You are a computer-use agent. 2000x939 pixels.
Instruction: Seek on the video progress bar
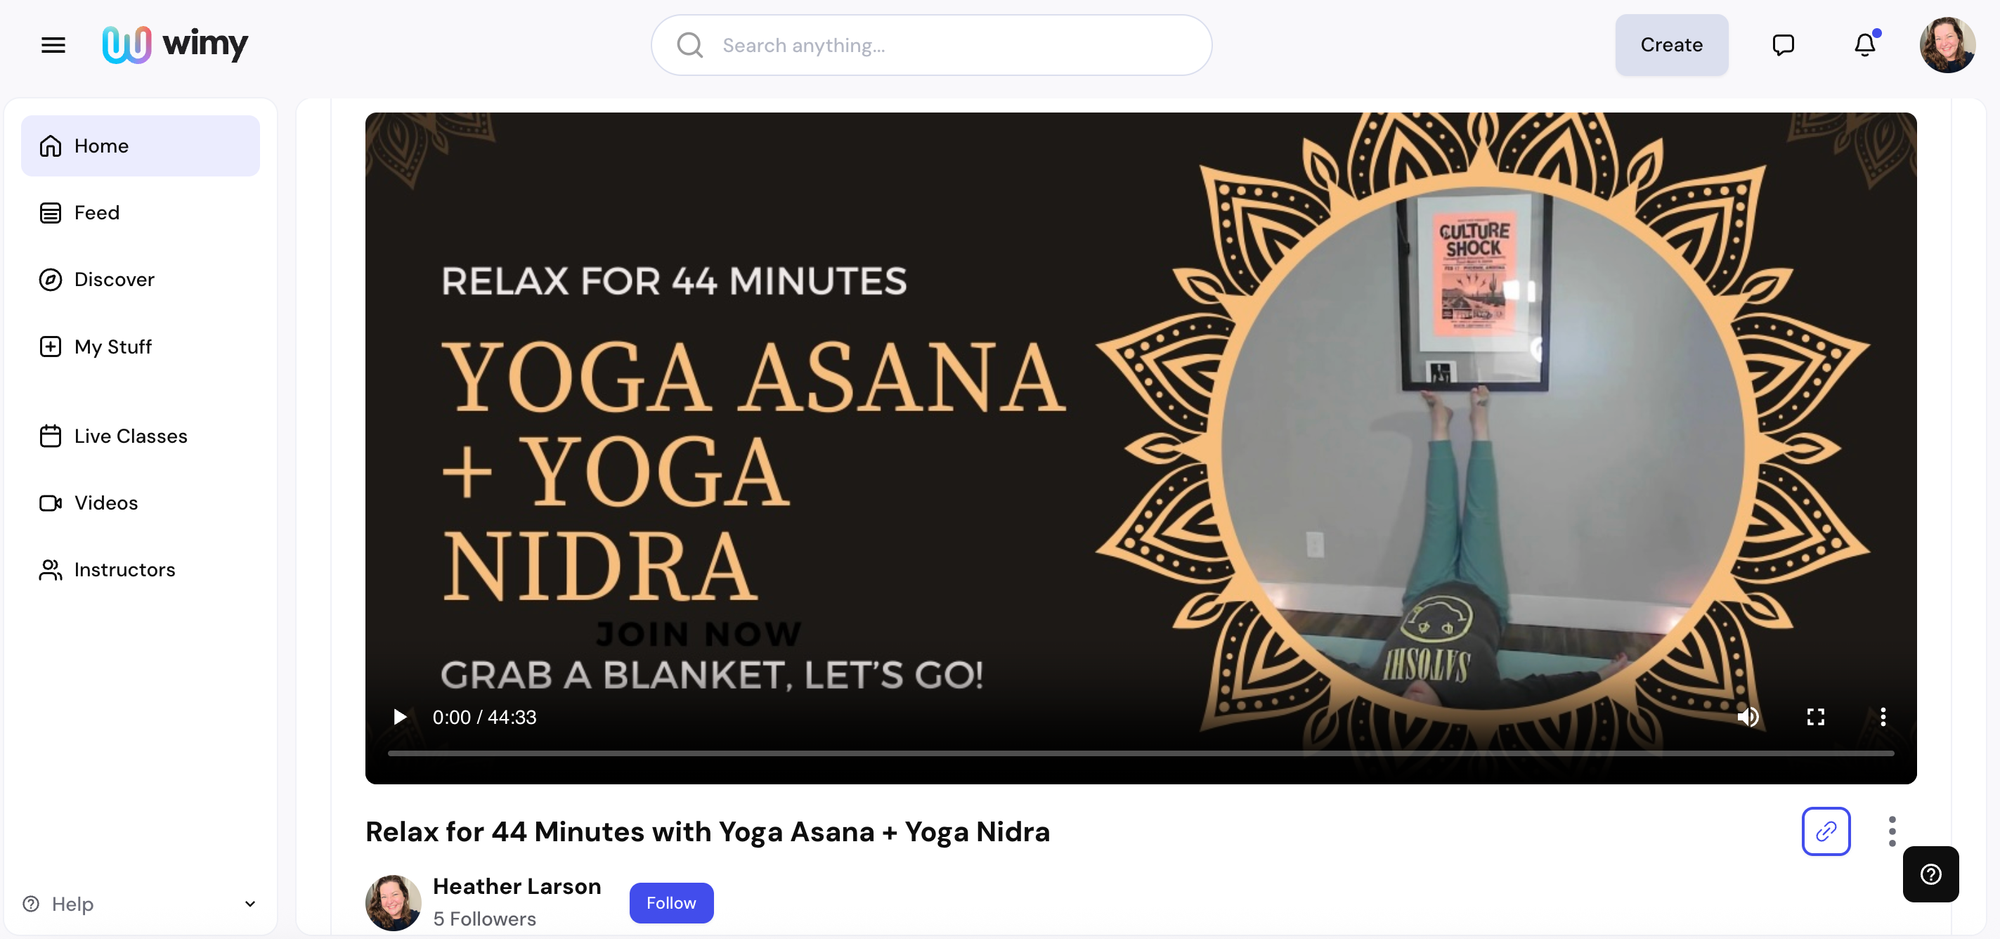pos(1141,753)
